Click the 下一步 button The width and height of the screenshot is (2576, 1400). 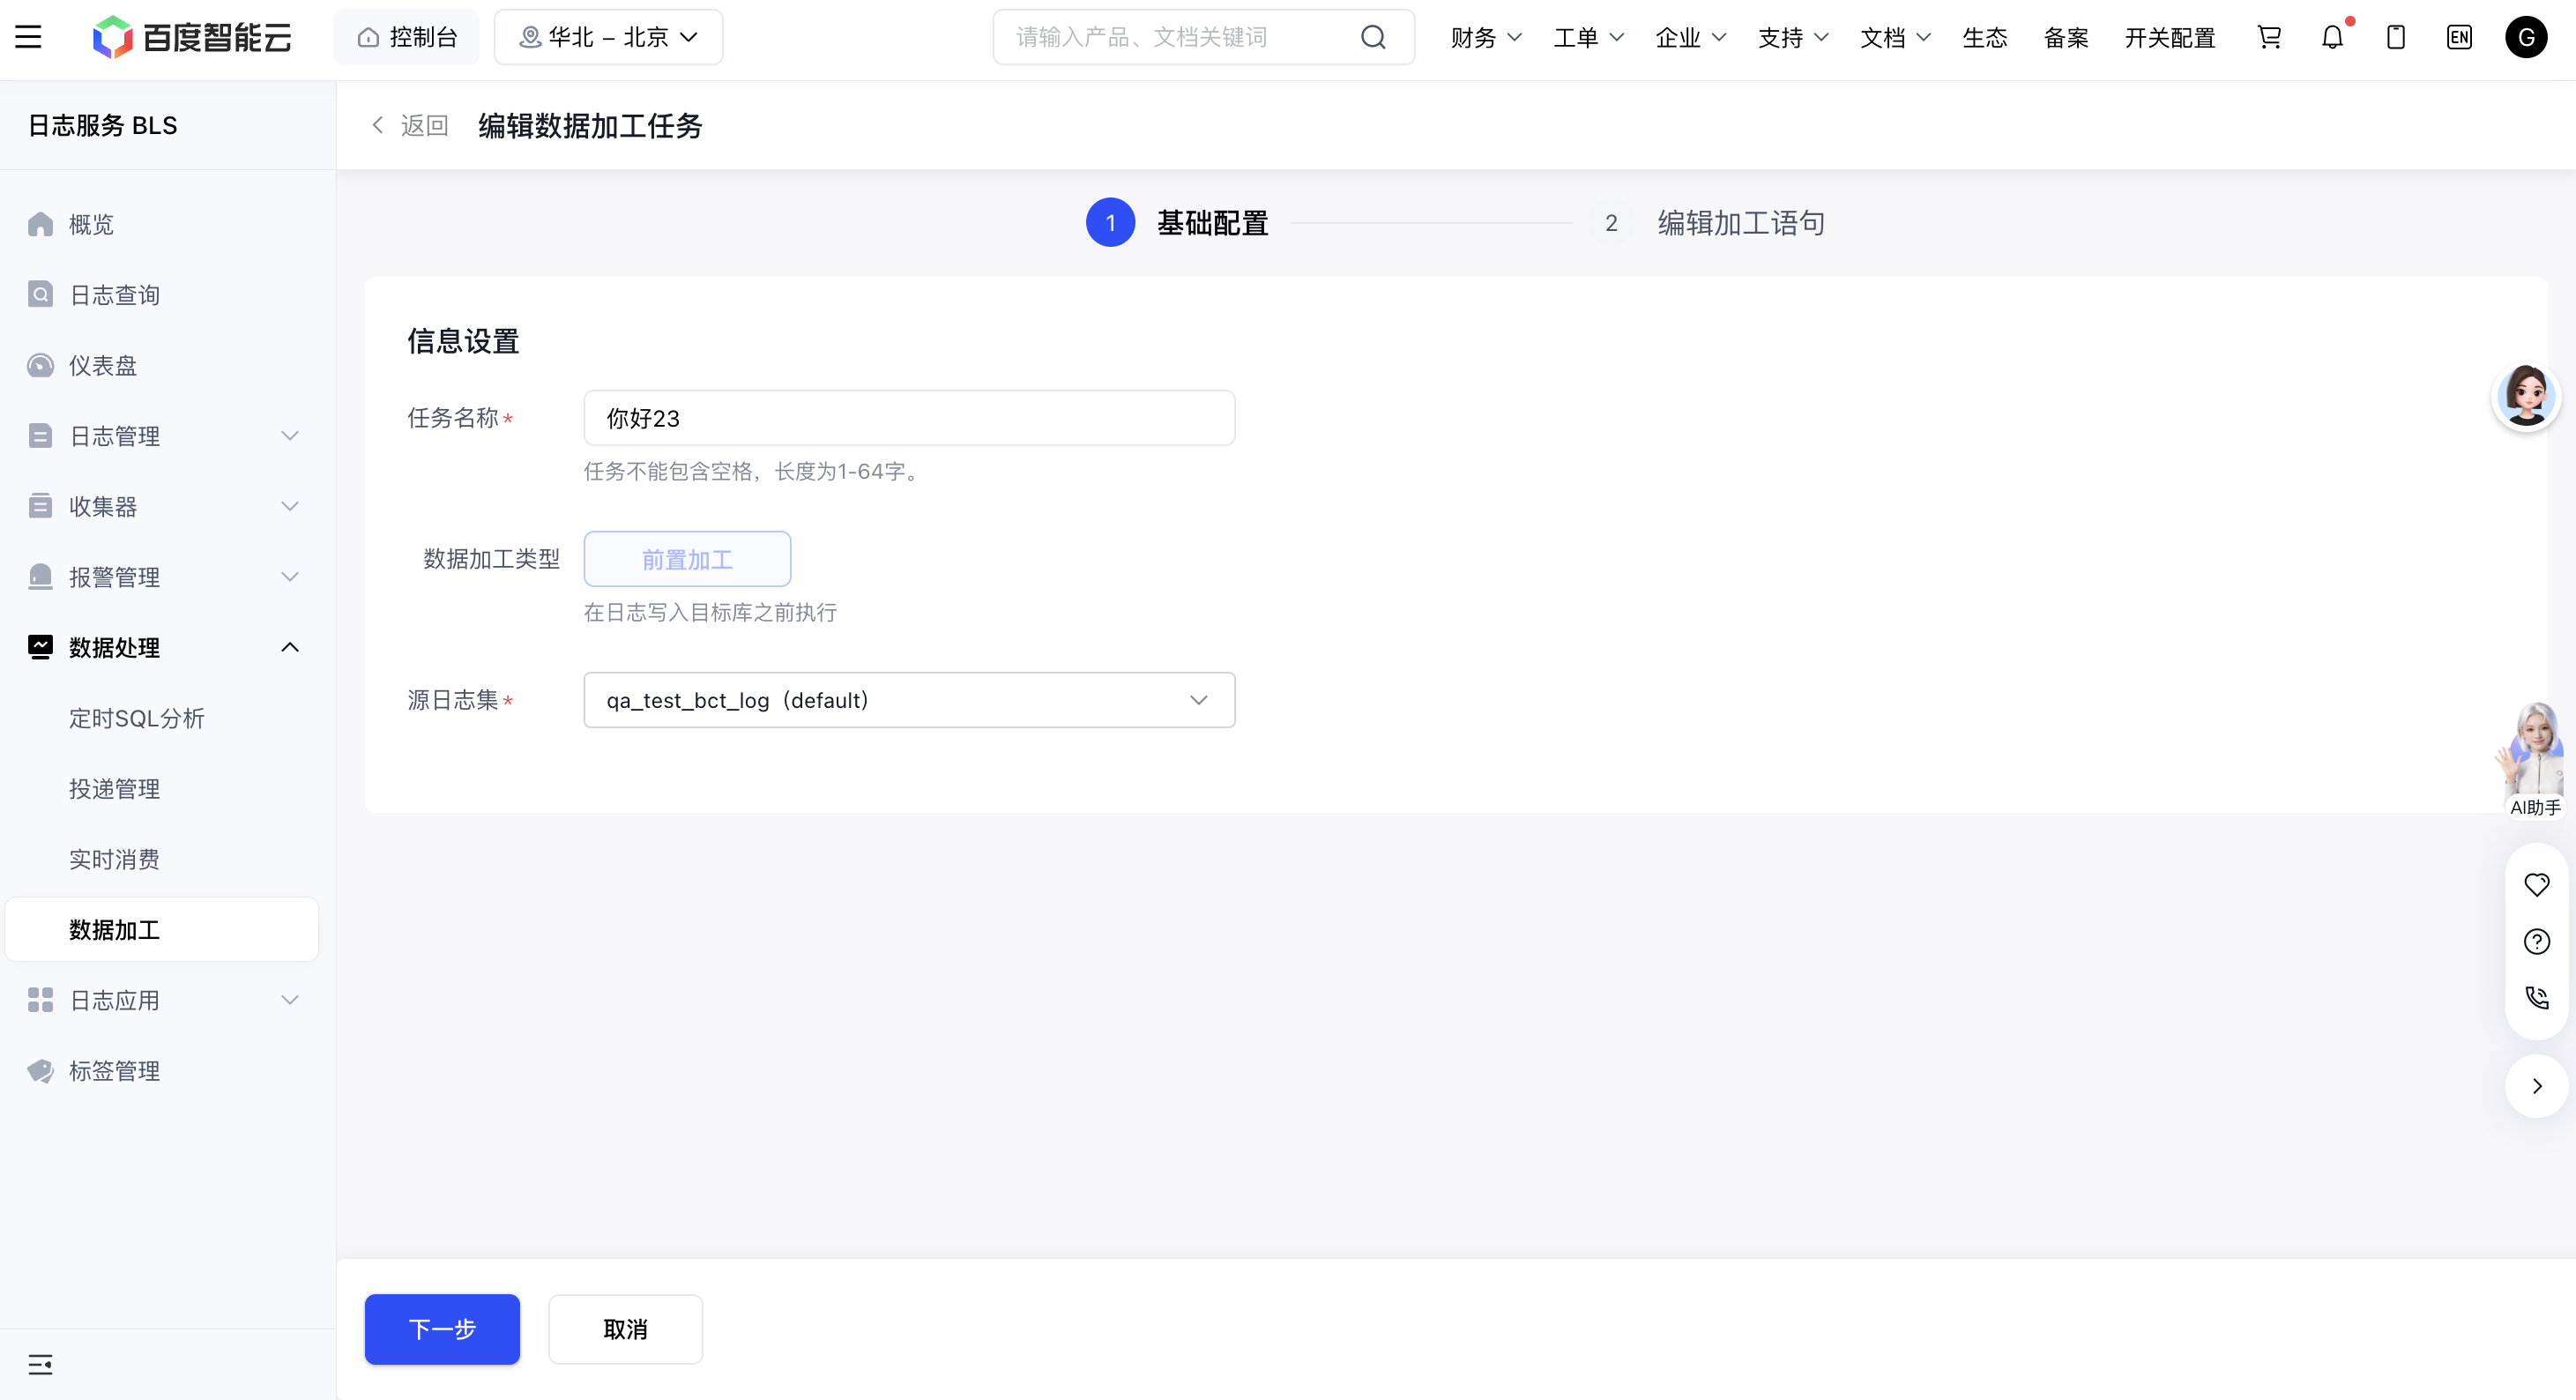(442, 1329)
